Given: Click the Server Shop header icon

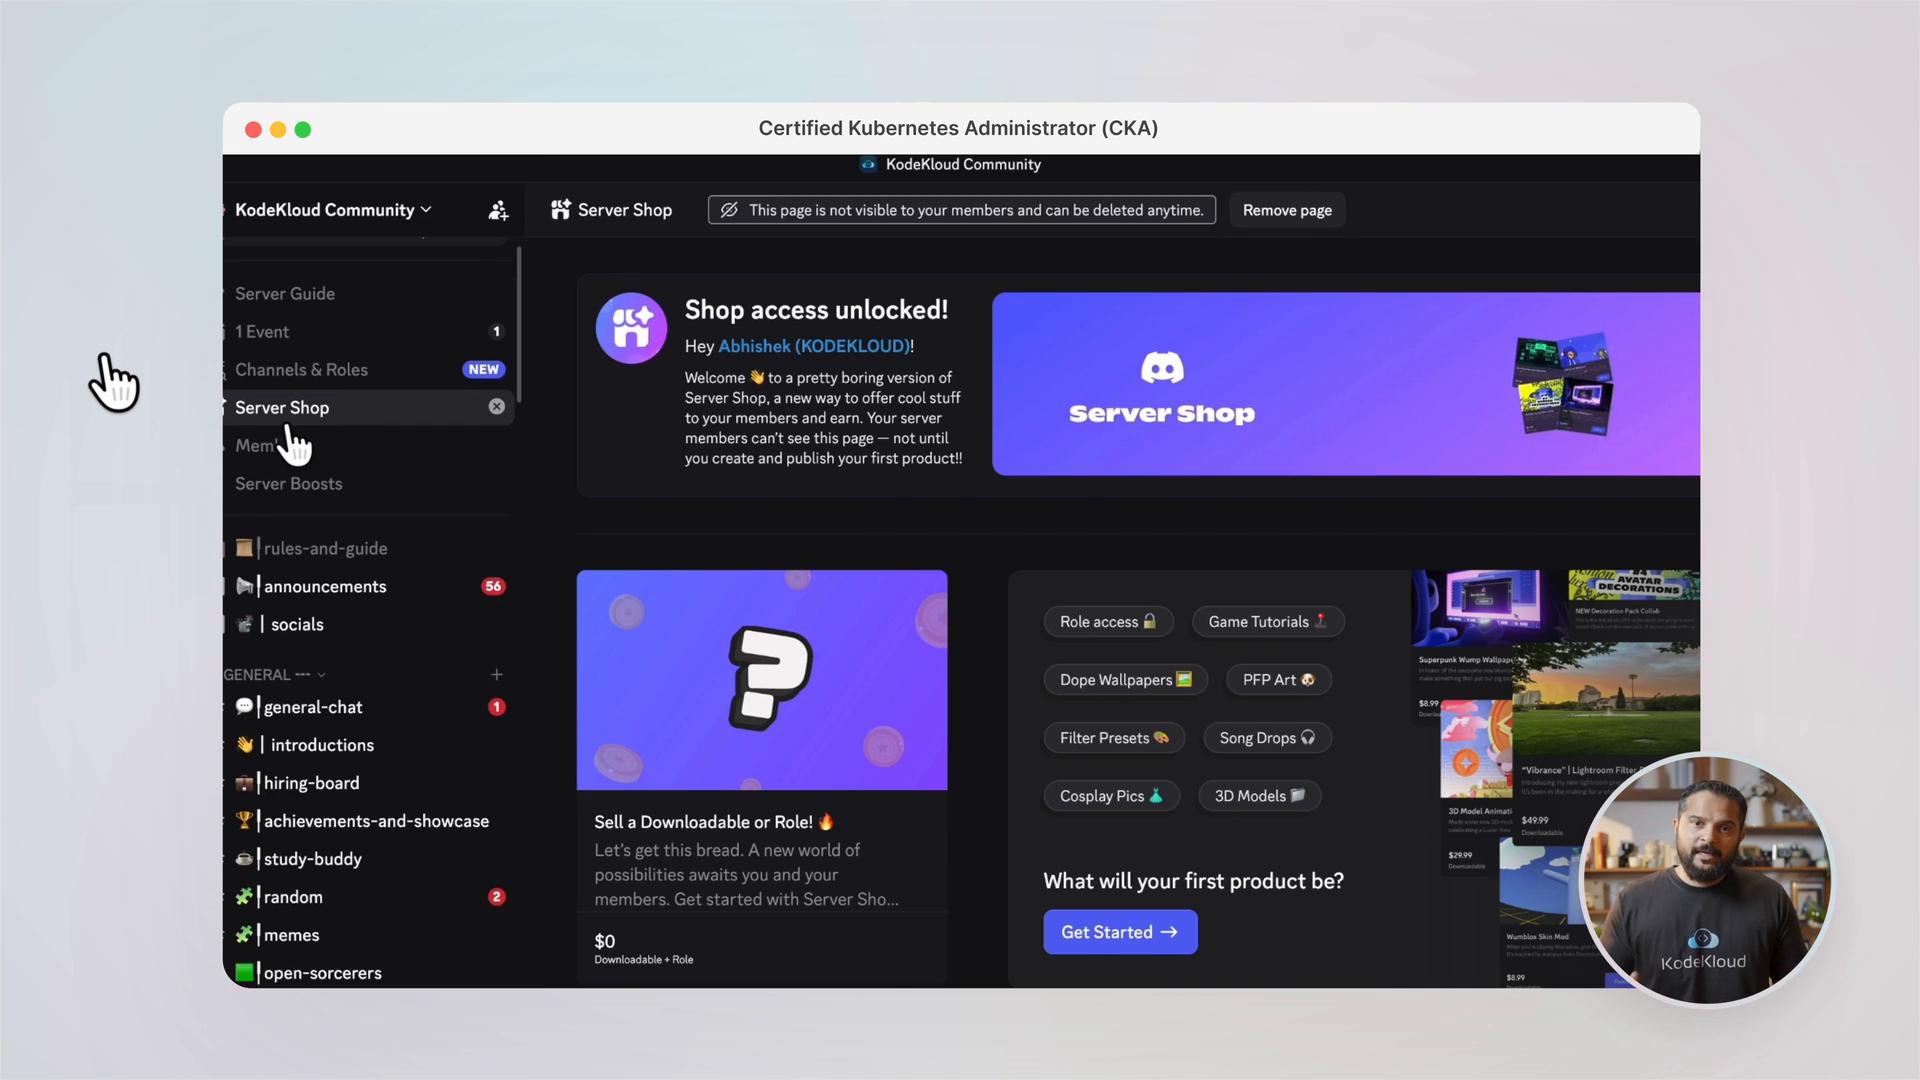Looking at the screenshot, I should [x=561, y=209].
